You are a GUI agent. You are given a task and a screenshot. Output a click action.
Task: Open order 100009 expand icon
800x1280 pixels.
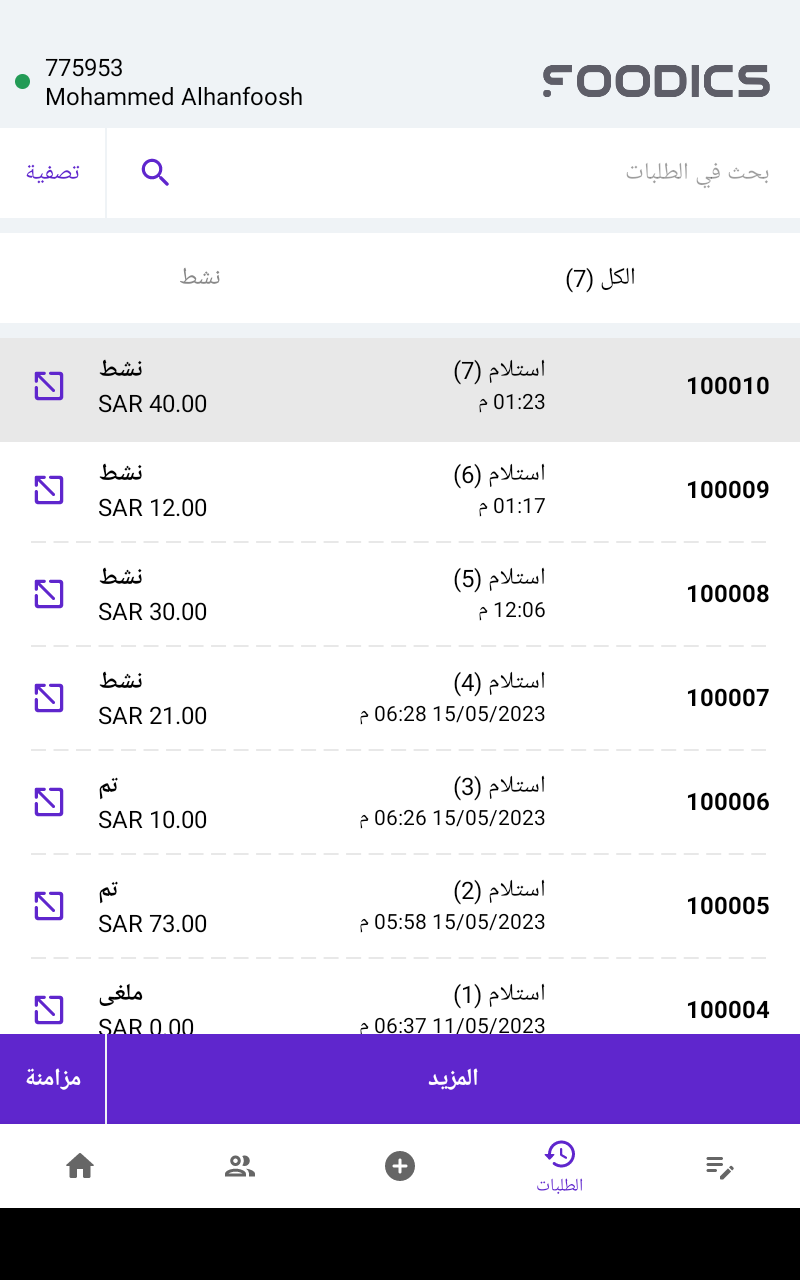(49, 490)
